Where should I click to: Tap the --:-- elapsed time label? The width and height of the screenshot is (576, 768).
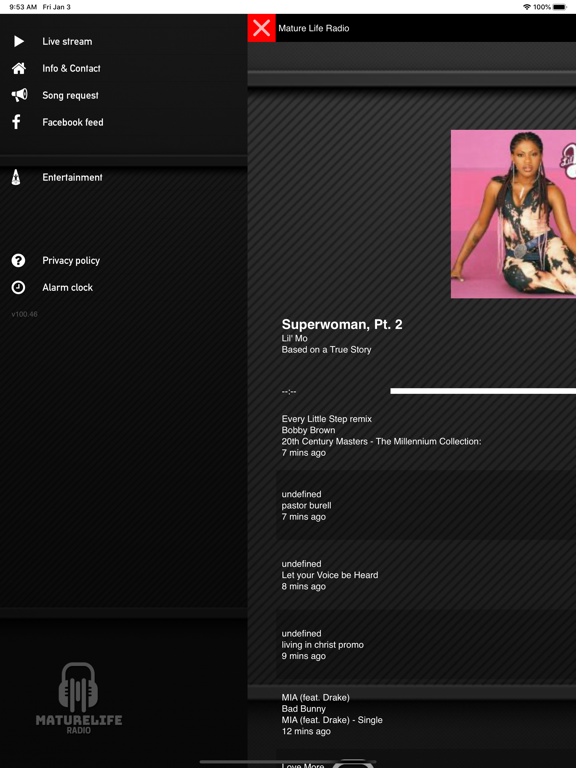289,391
